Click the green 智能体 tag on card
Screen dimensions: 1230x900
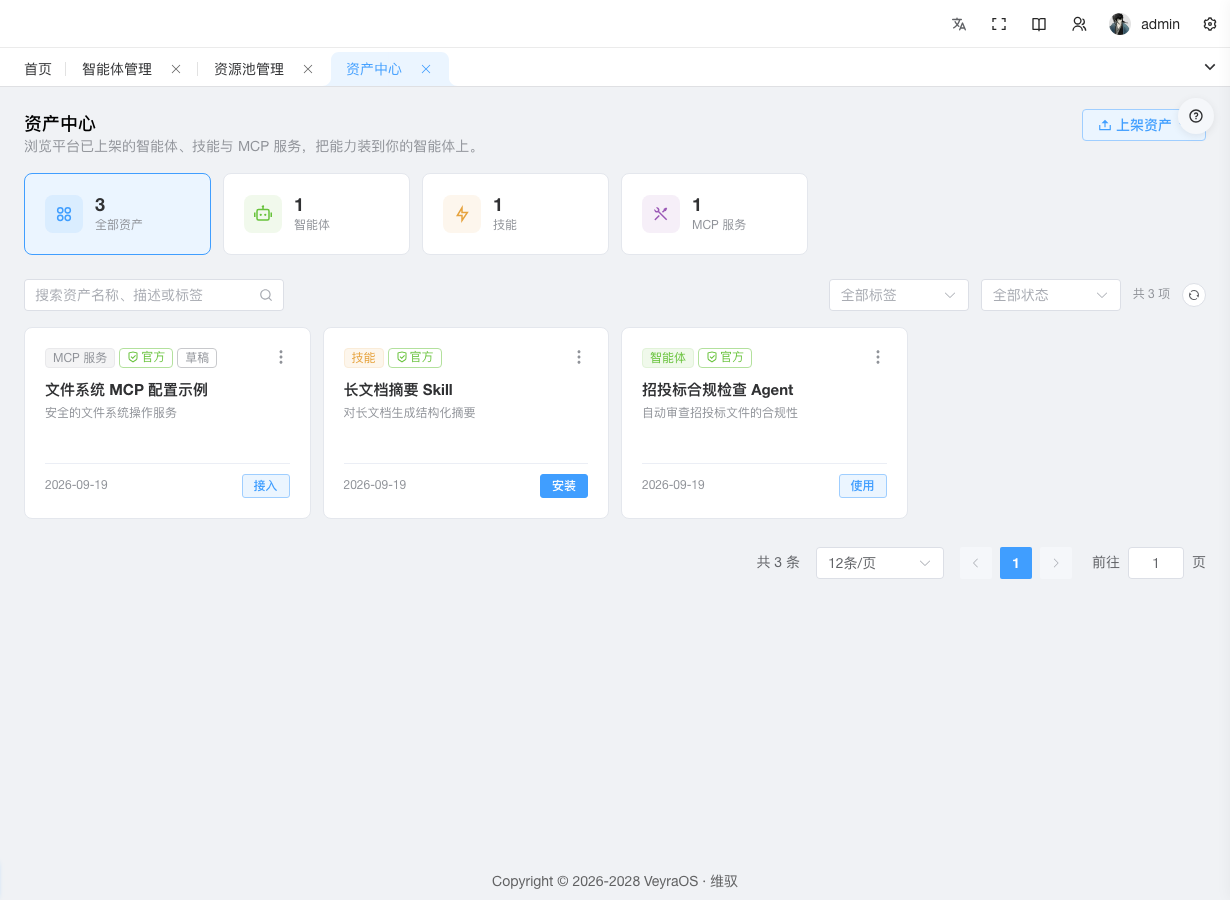(x=668, y=357)
